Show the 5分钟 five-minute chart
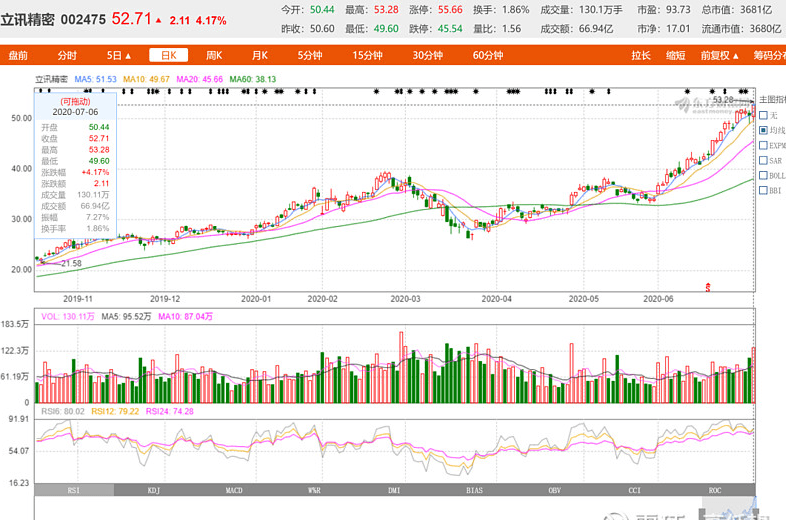This screenshot has width=786, height=520. (x=309, y=55)
